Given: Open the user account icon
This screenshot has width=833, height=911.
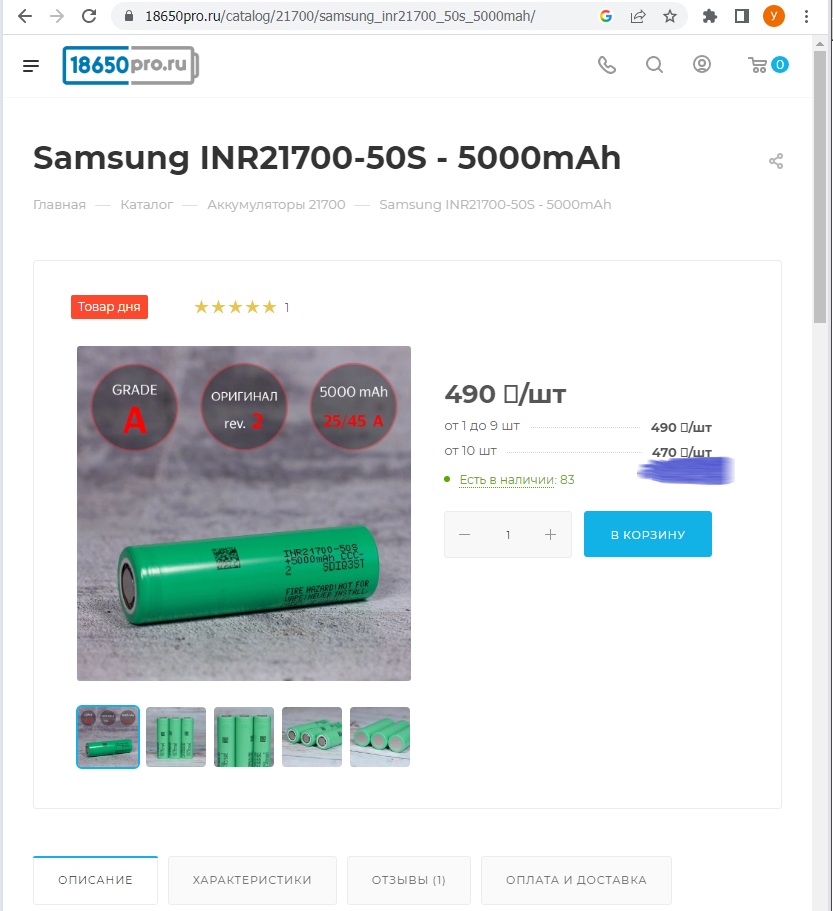Looking at the screenshot, I should click(702, 65).
